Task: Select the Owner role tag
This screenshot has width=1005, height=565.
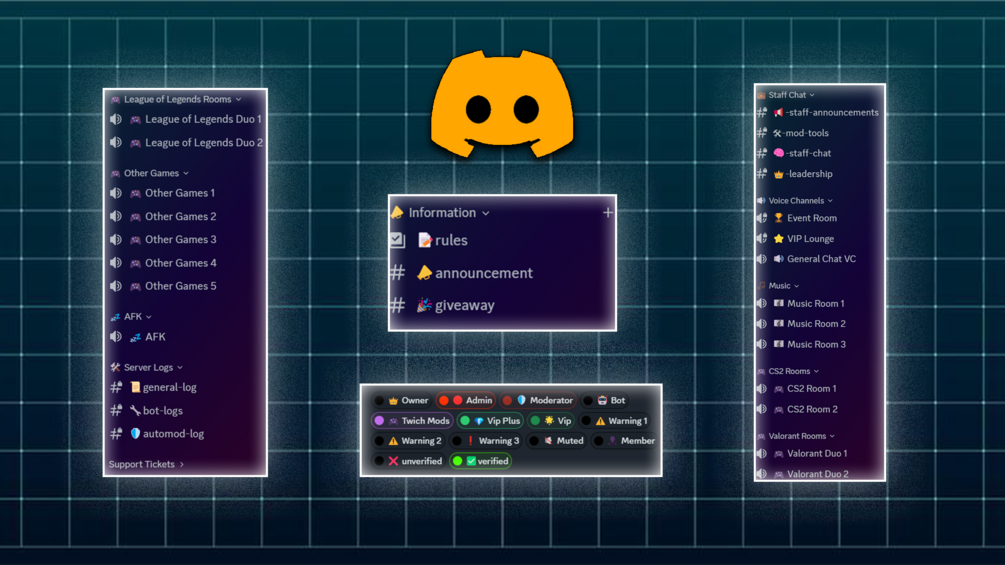Action: tap(402, 400)
